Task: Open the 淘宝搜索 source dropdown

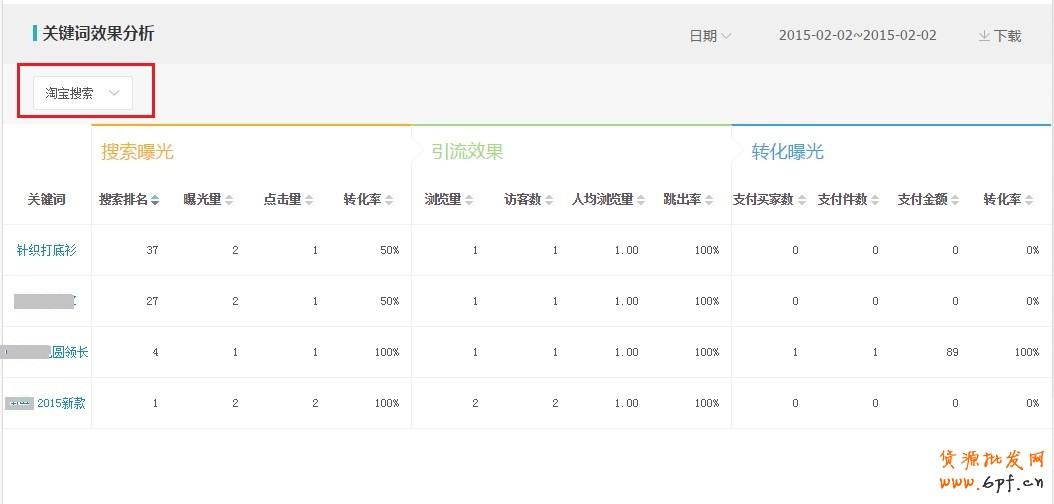Action: (x=83, y=93)
